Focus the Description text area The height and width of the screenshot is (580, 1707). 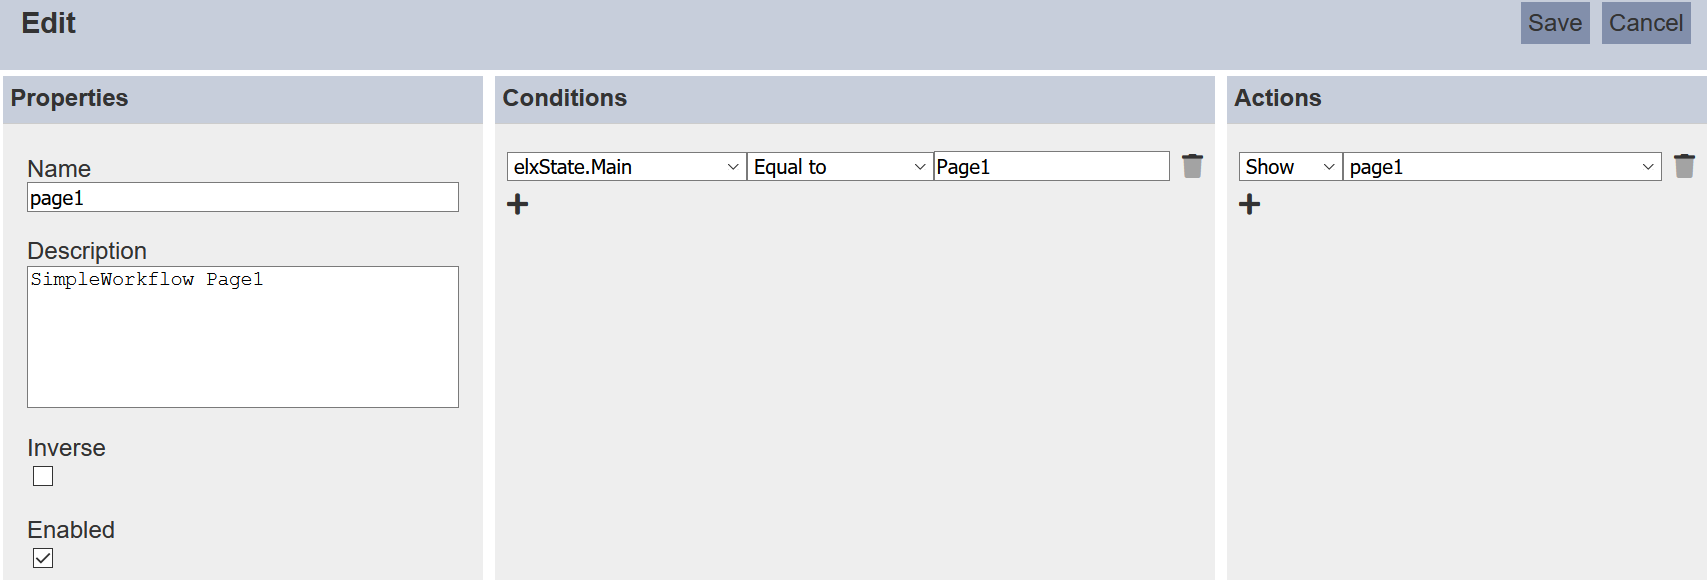pos(243,336)
